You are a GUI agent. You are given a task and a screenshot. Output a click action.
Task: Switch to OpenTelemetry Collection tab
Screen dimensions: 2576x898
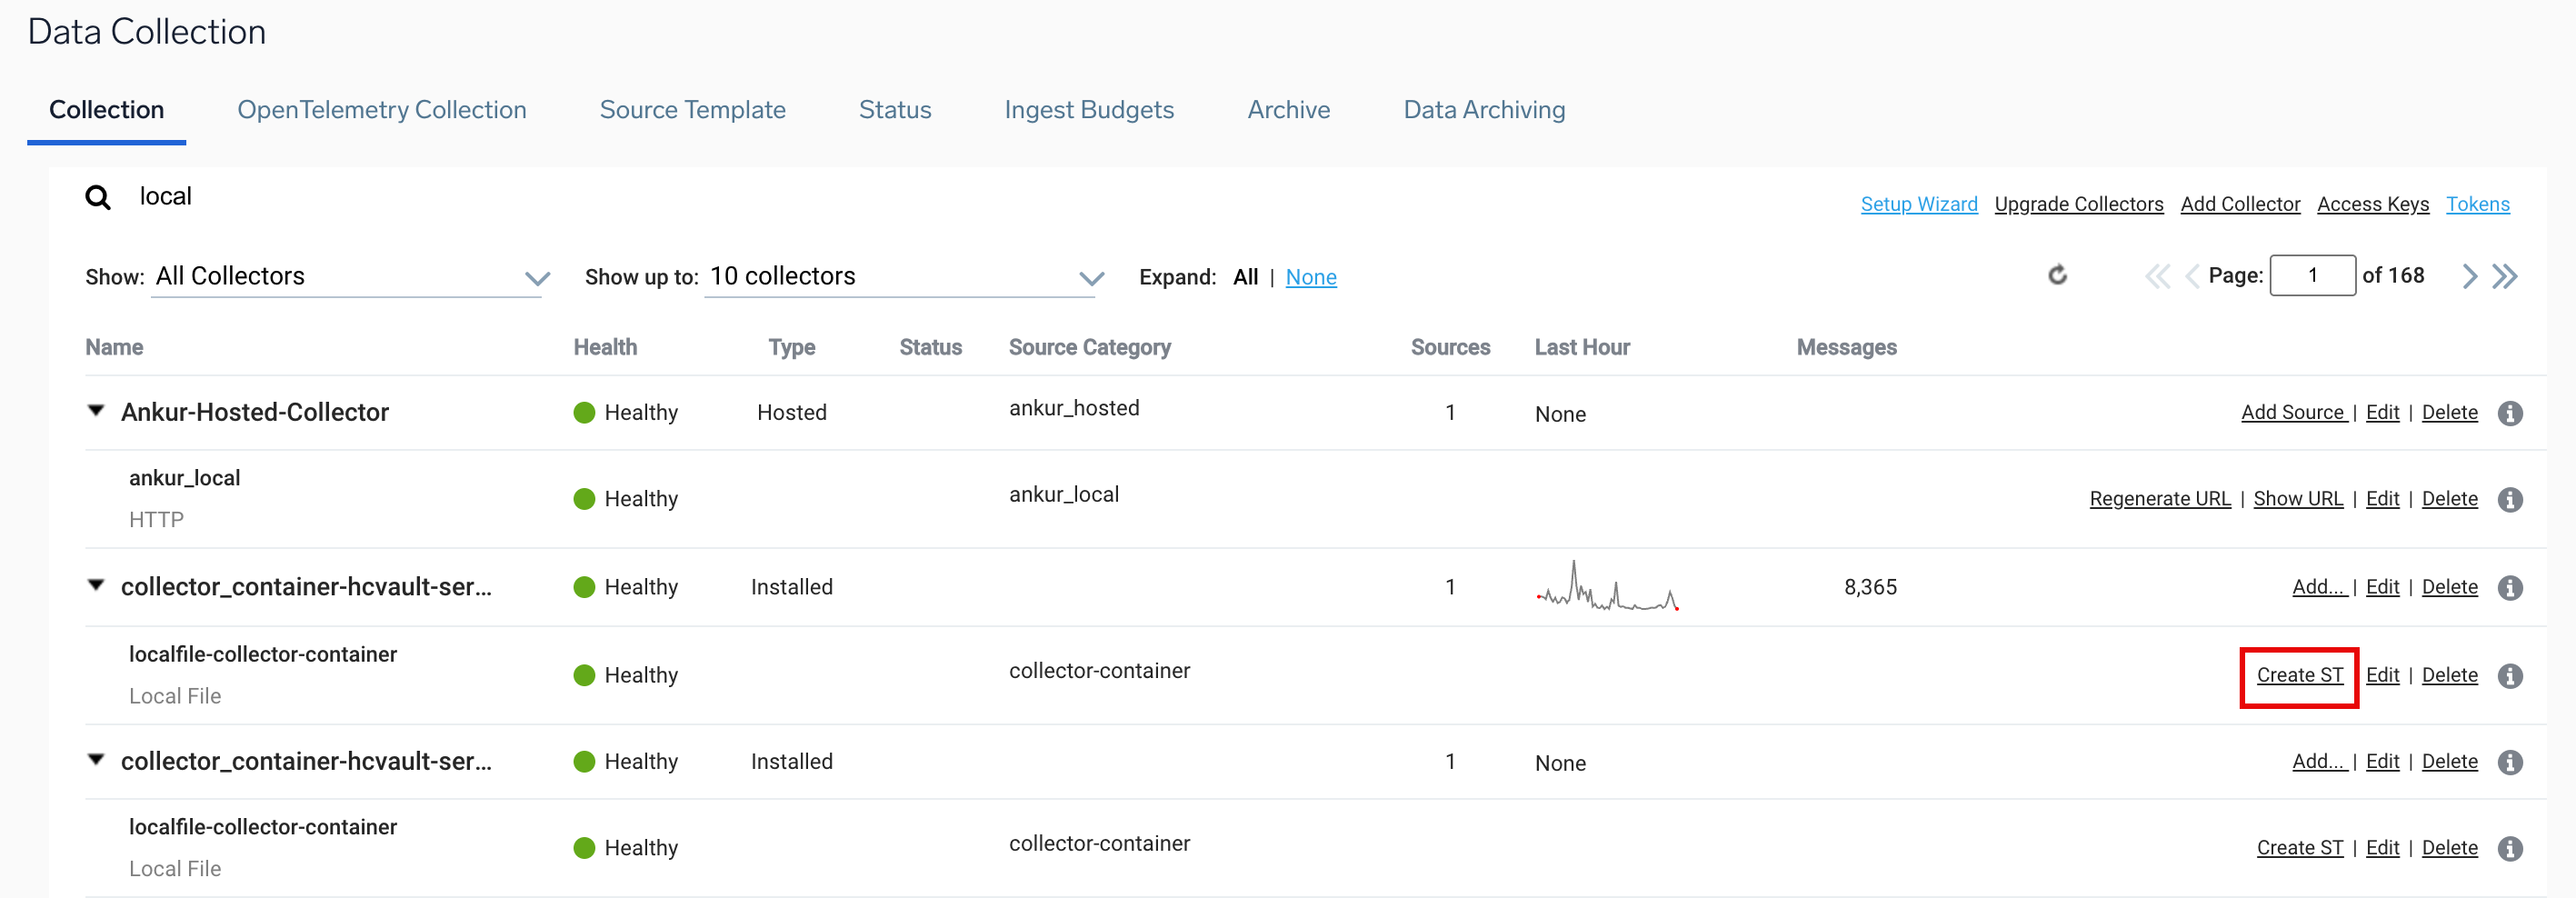tap(381, 110)
